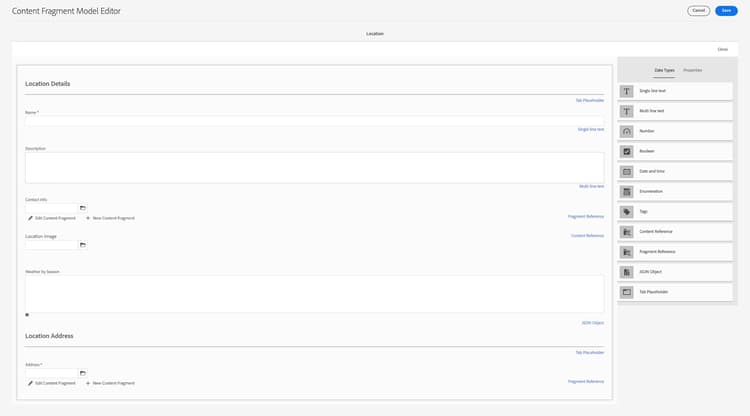Screen dimensions: 750x416
Task: Click Fragment Reference tag beside Address
Action: [x=586, y=382]
